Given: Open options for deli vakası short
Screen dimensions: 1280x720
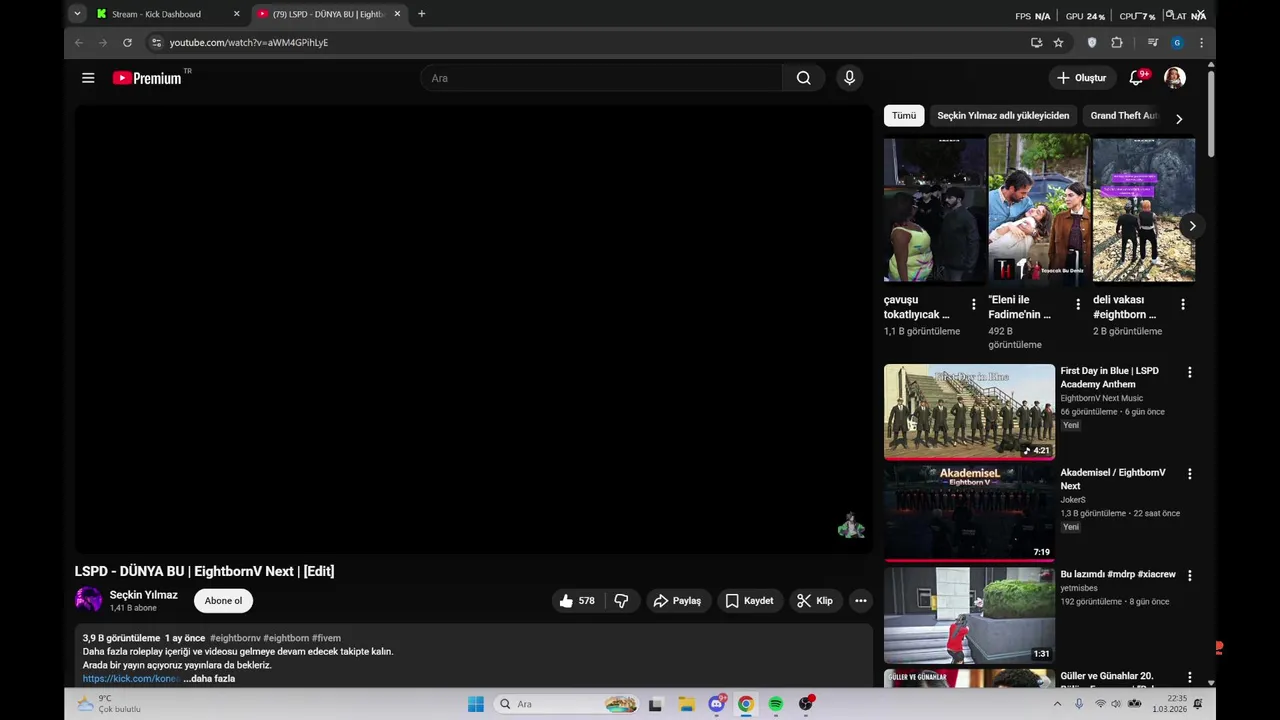Looking at the screenshot, I should [1182, 304].
